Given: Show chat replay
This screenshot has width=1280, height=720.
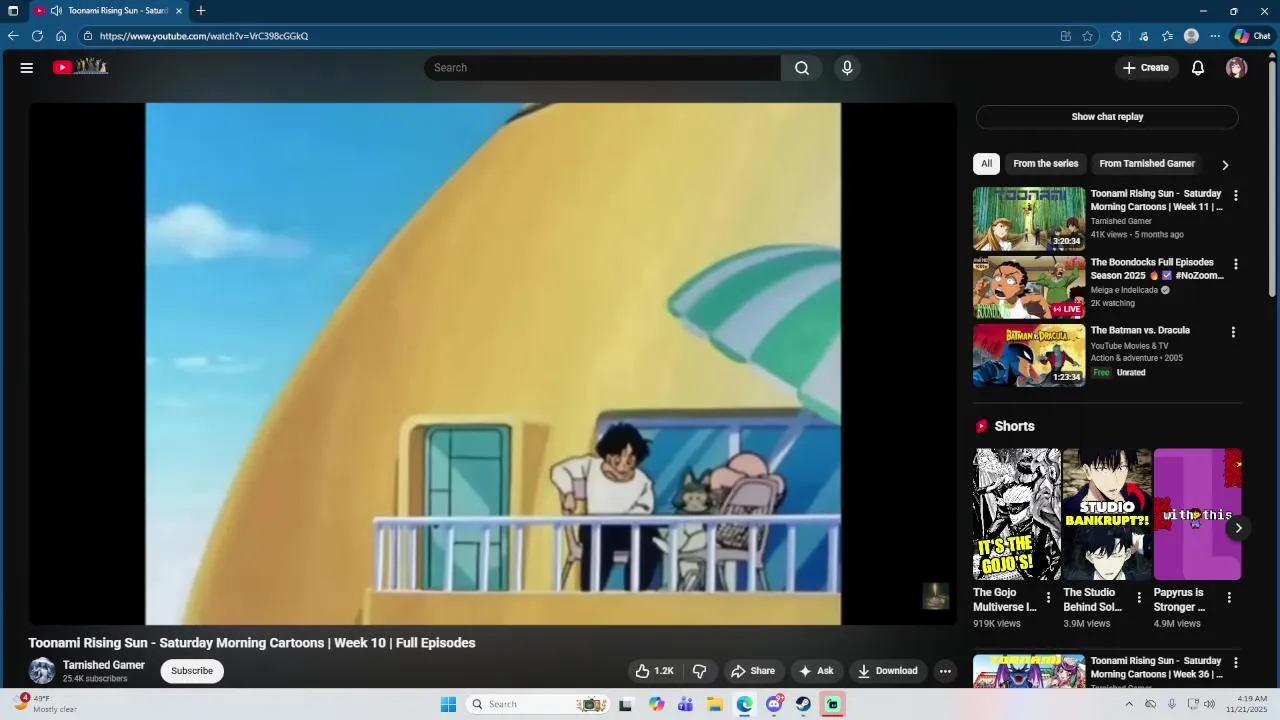Looking at the screenshot, I should click(1107, 117).
